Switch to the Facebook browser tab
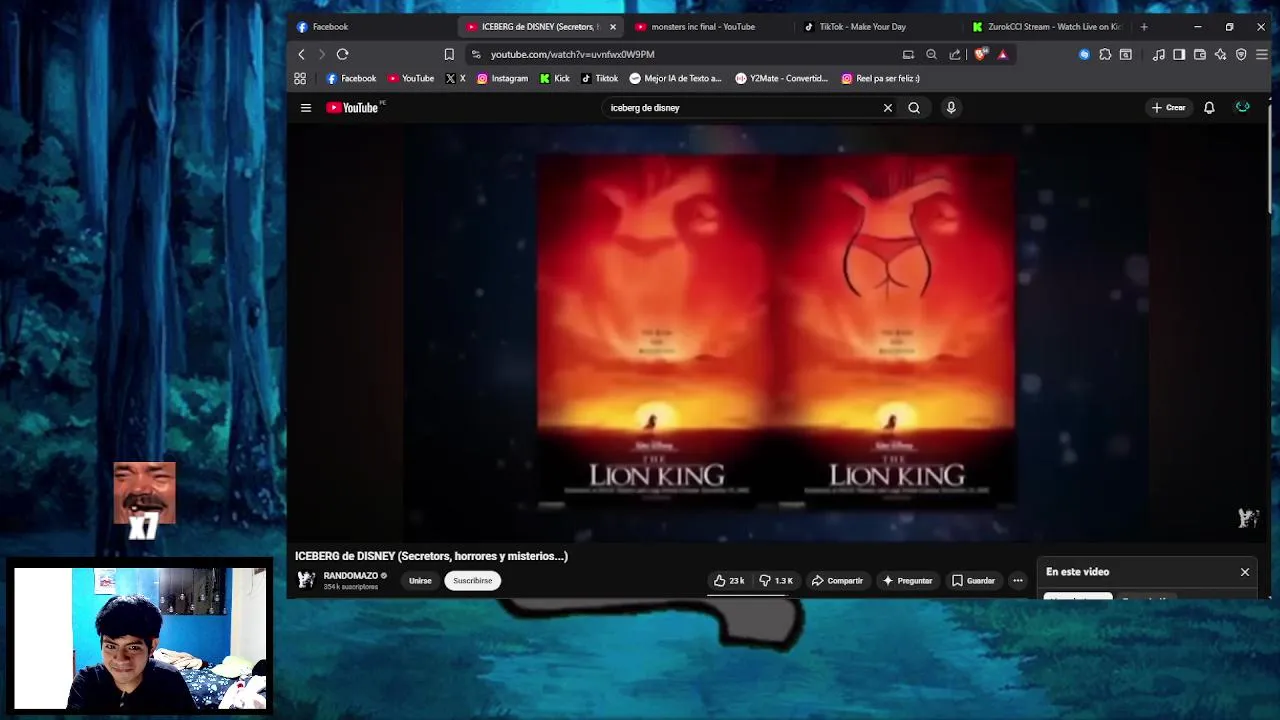This screenshot has width=1280, height=720. (371, 27)
